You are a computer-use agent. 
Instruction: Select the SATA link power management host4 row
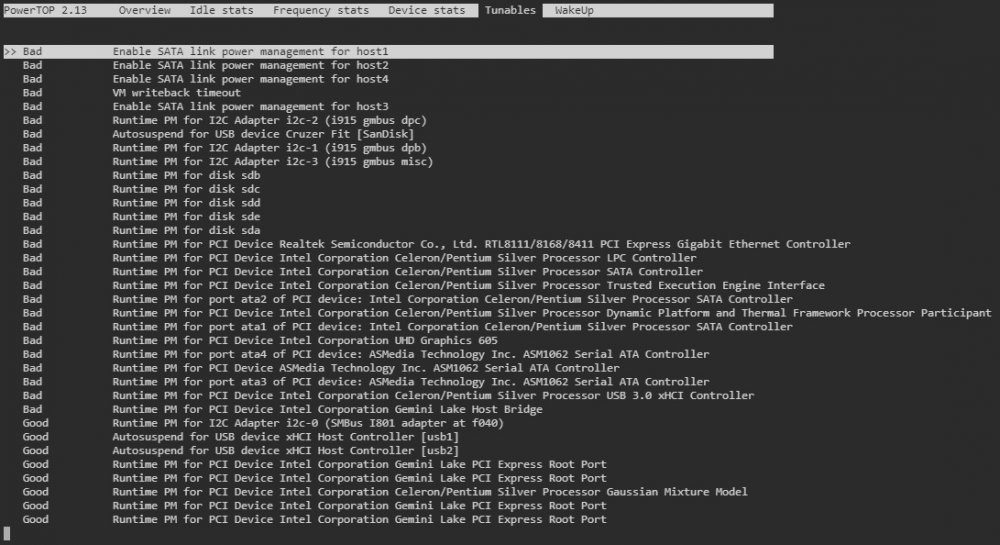click(x=205, y=79)
